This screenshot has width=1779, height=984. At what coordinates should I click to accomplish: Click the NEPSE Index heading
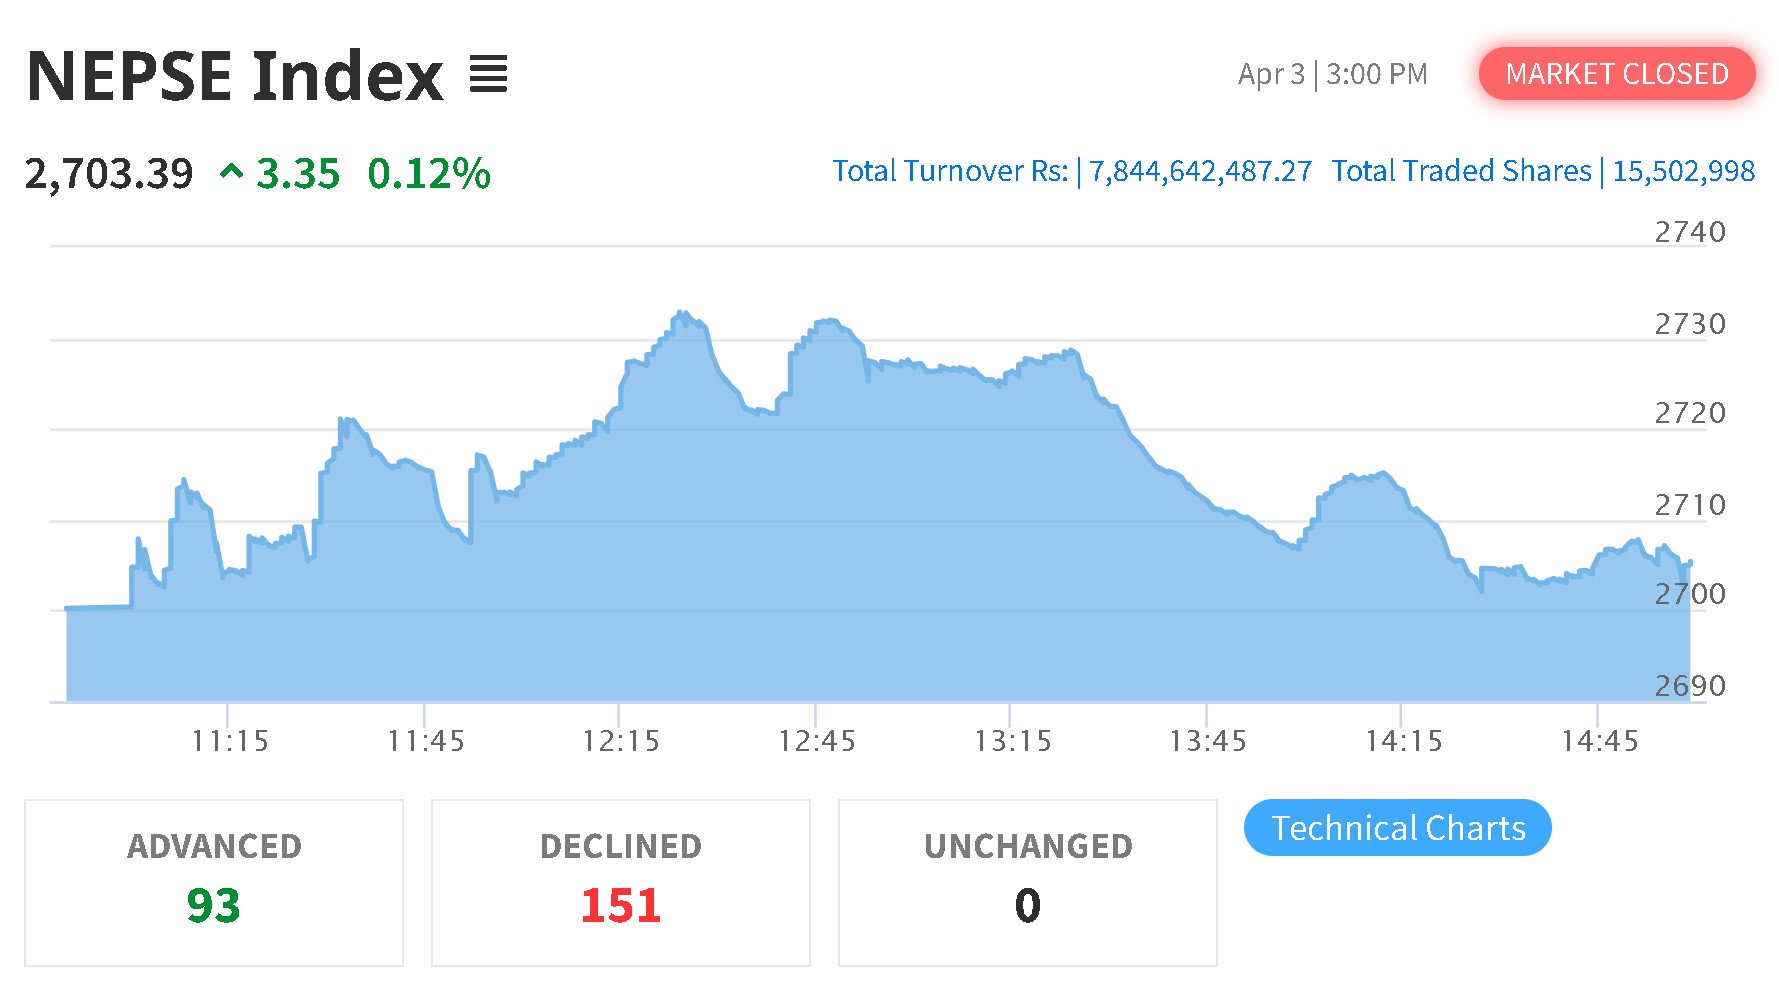[x=235, y=76]
